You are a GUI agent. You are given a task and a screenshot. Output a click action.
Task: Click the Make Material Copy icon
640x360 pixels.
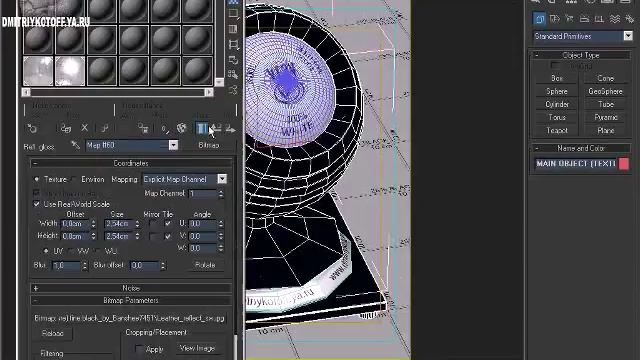coord(105,128)
